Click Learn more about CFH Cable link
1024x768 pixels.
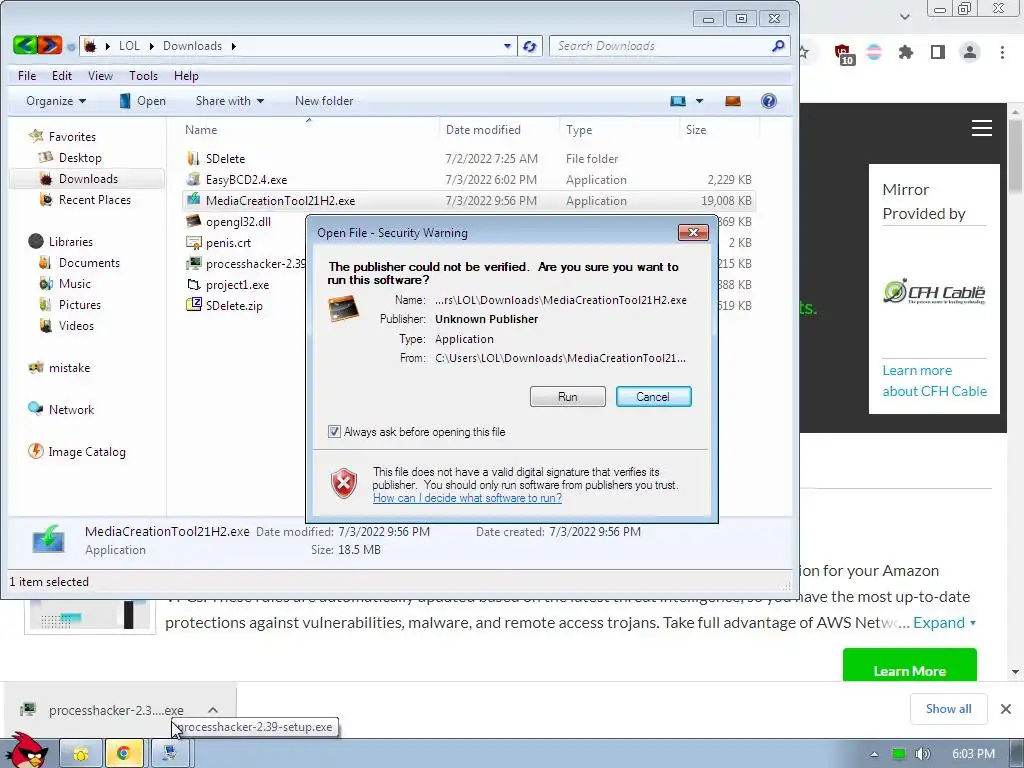pyautogui.click(x=935, y=381)
